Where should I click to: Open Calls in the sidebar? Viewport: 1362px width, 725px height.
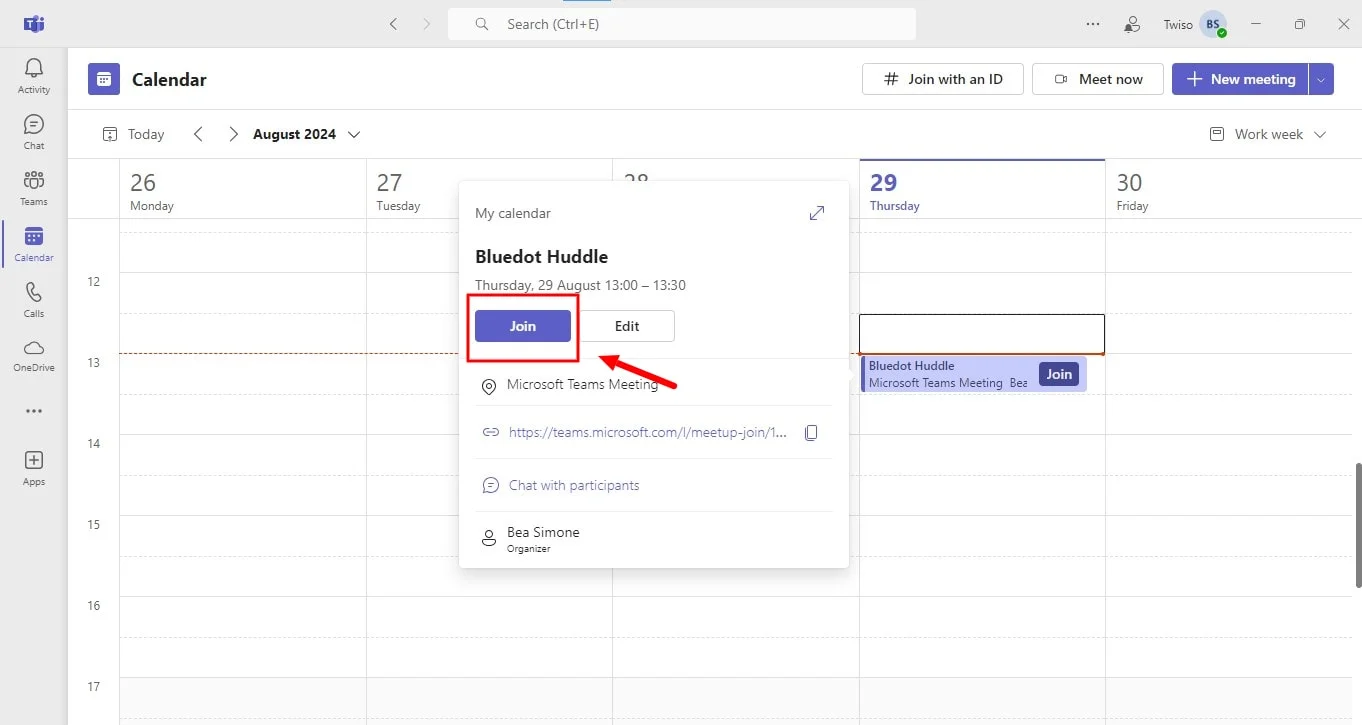click(34, 300)
